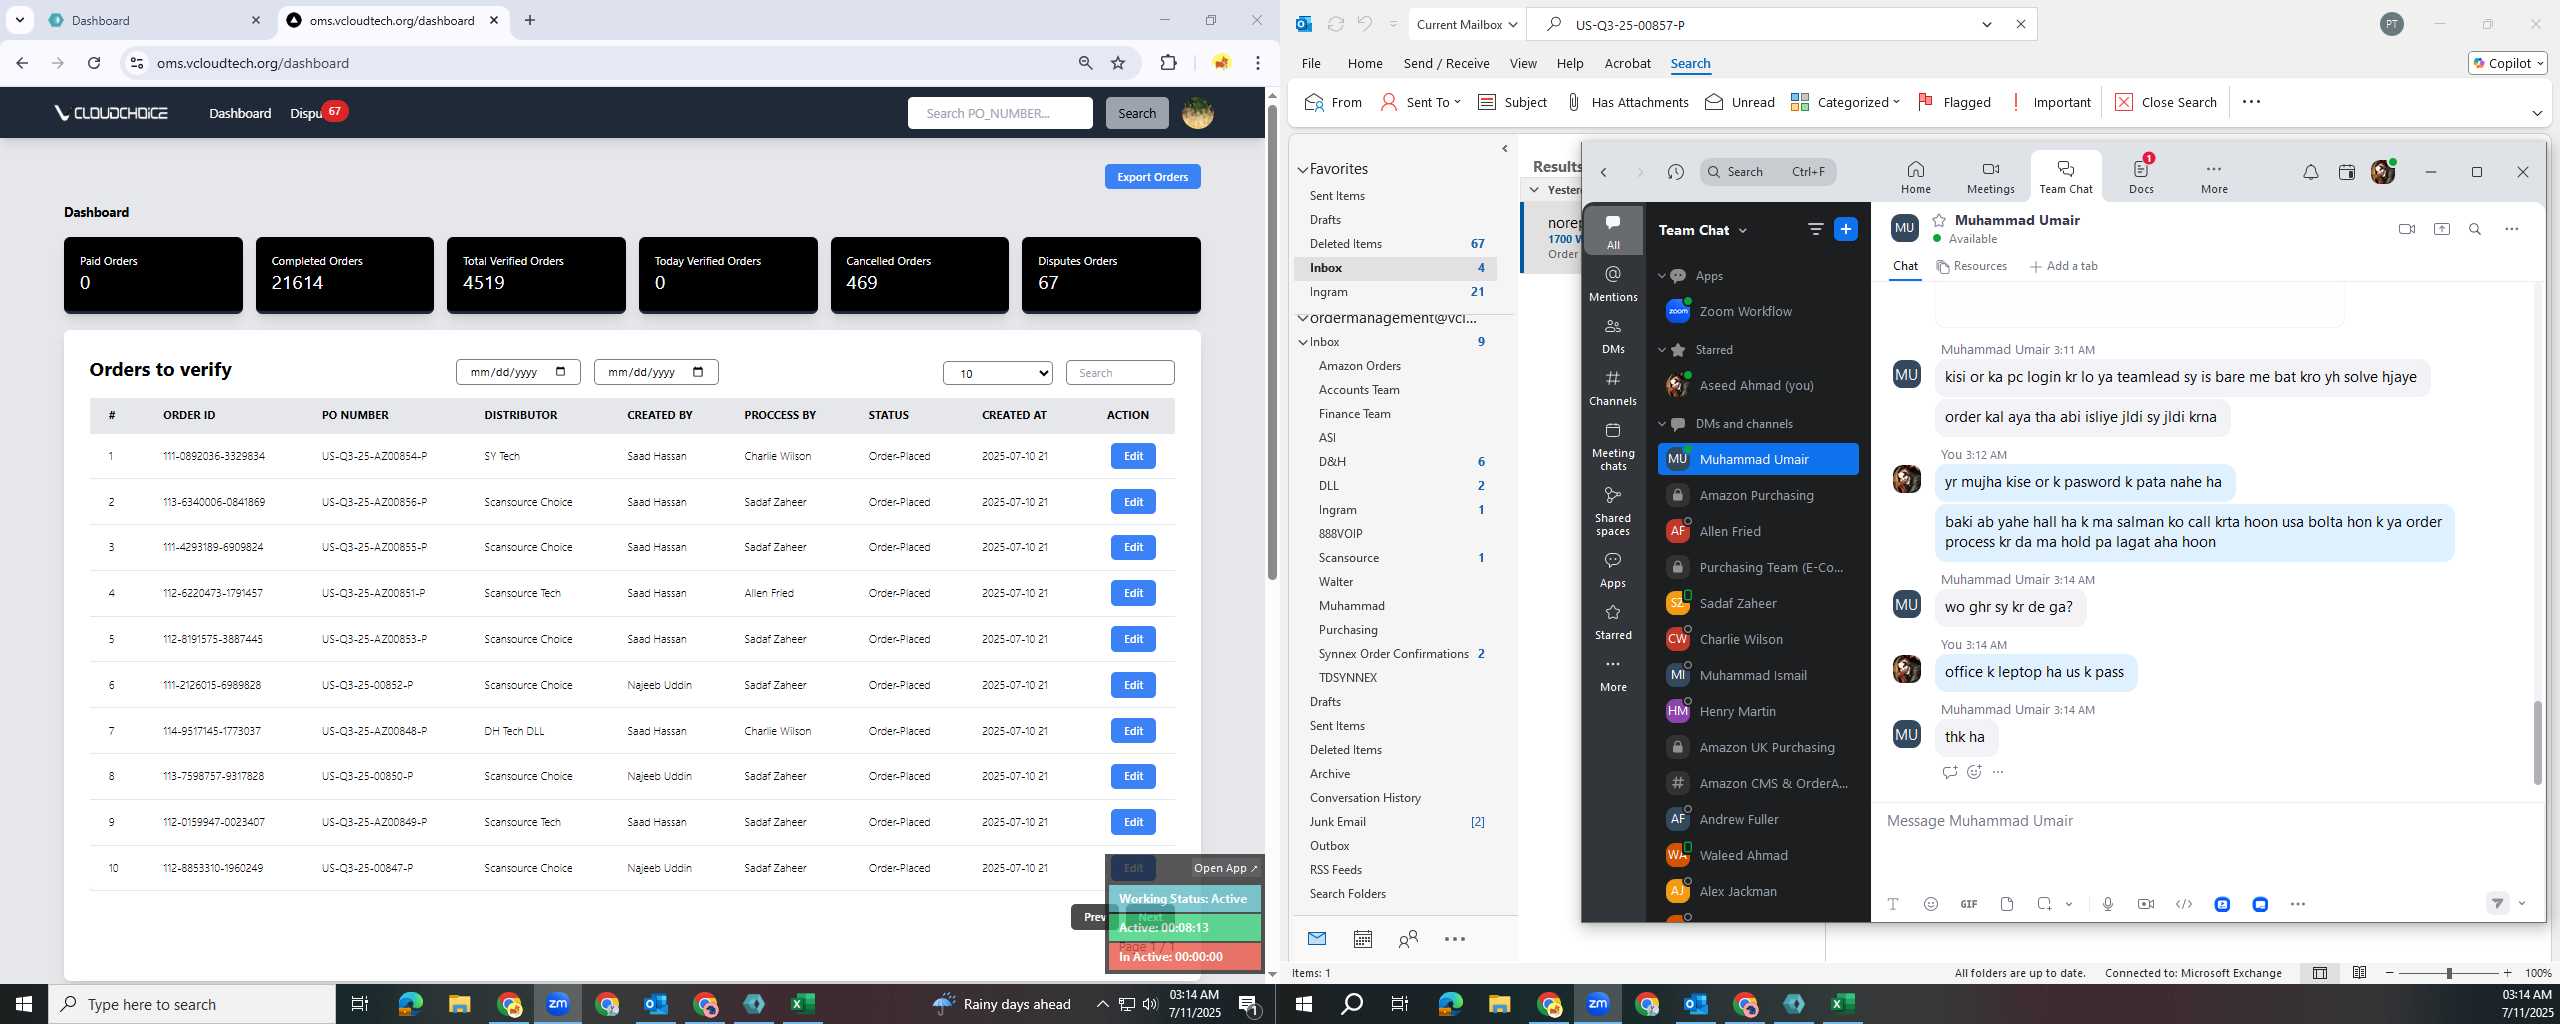Open Shared spaces in Zoom sidebar
The height and width of the screenshot is (1024, 2560).
(1613, 511)
